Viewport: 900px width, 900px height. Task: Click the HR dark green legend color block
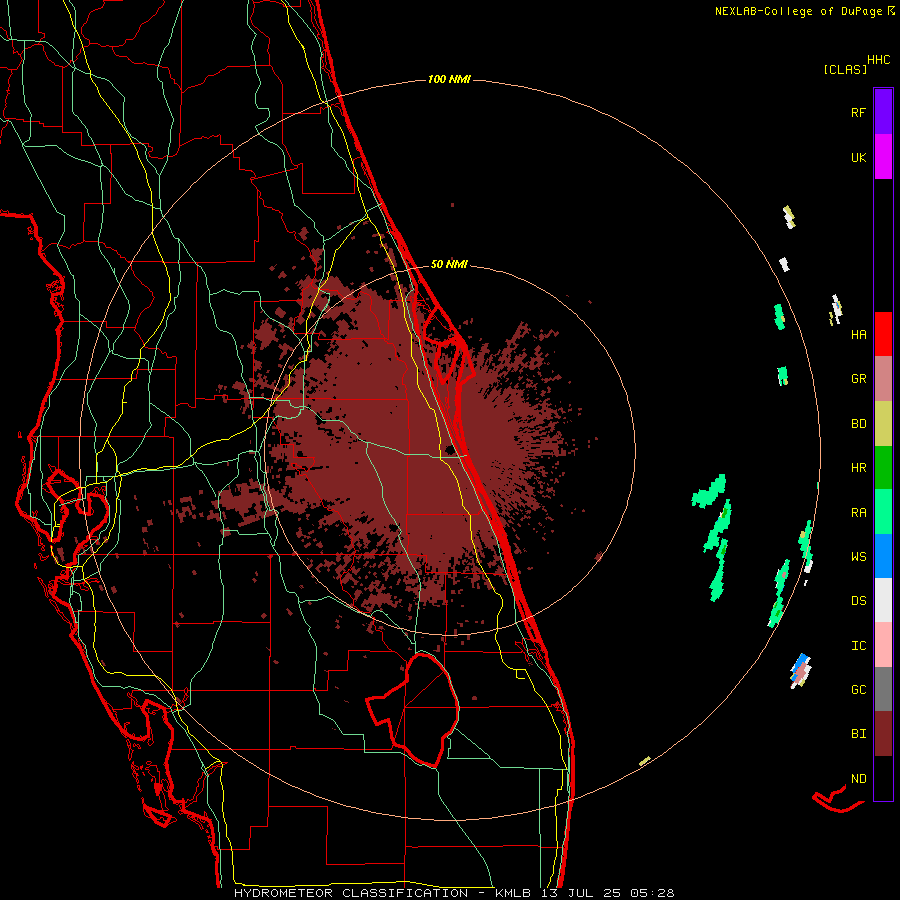pyautogui.click(x=883, y=468)
